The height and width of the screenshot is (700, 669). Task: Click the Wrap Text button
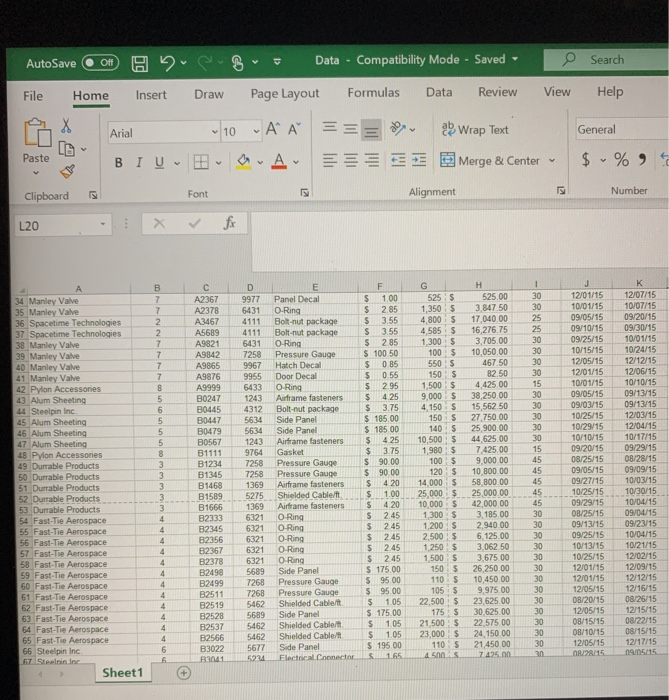pyautogui.click(x=474, y=129)
